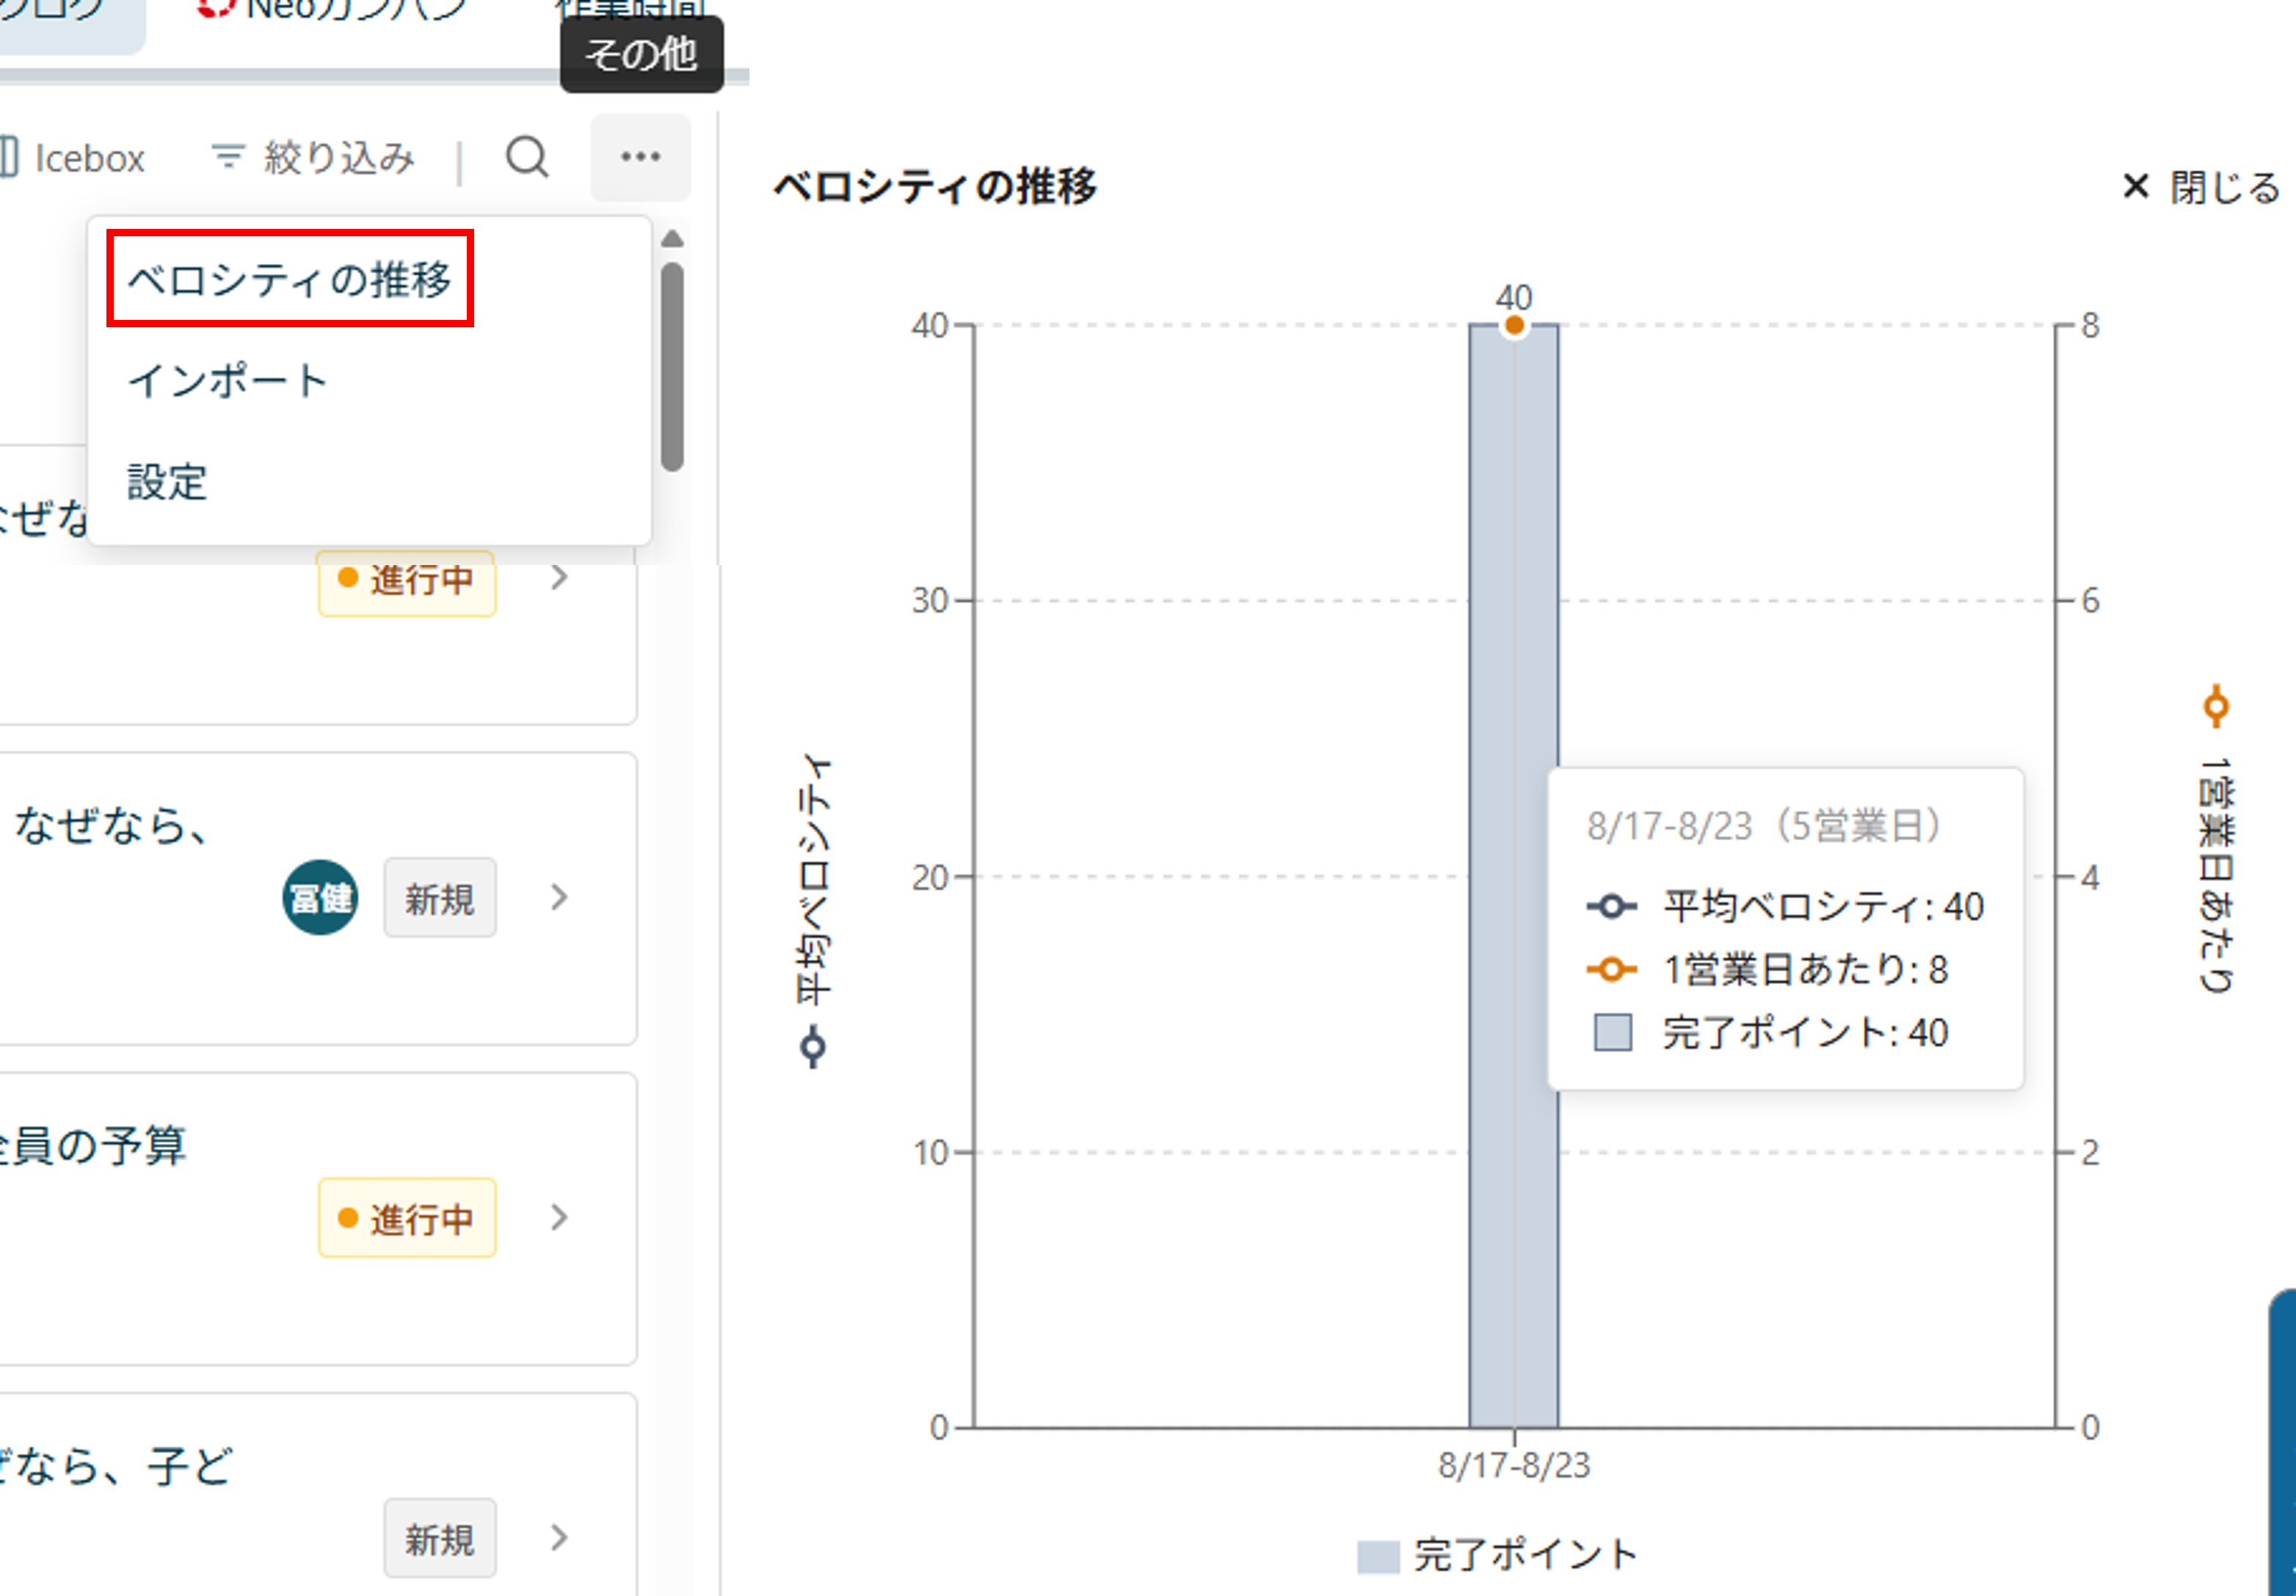
Task: Click the dropdown menu scroll up arrow
Action: click(673, 239)
